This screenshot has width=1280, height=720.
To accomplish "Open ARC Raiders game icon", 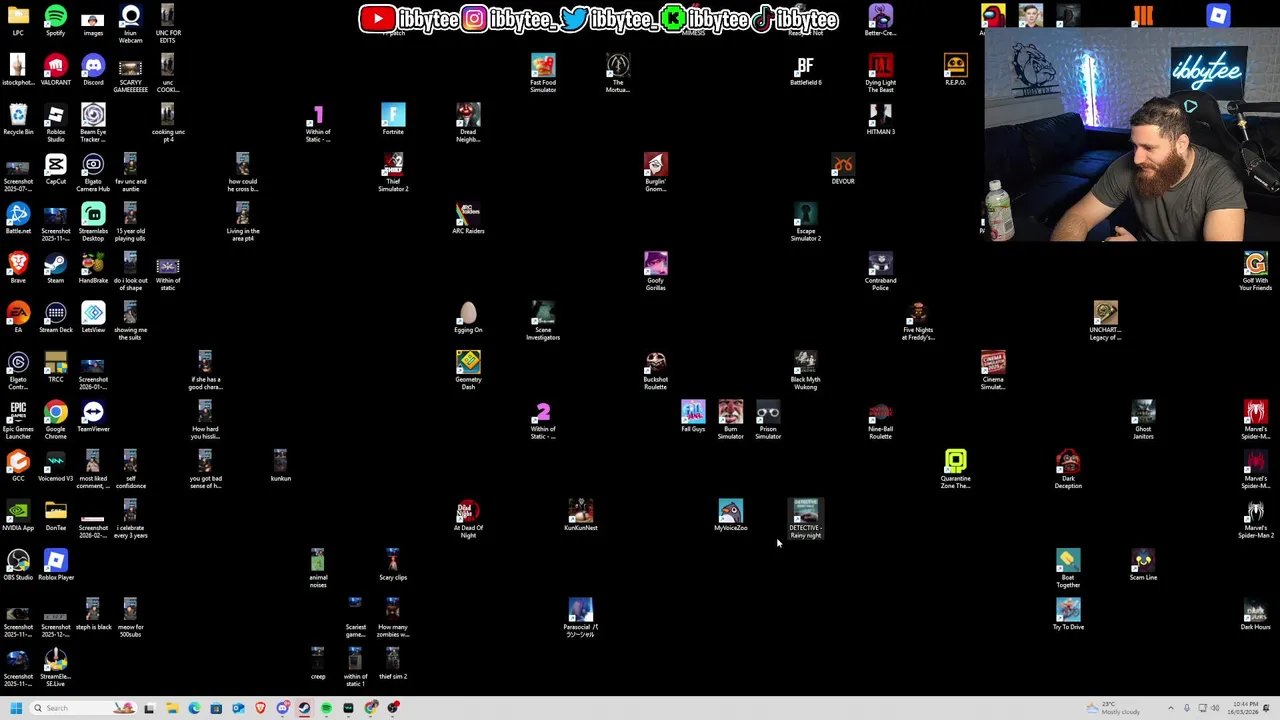I will pyautogui.click(x=468, y=219).
